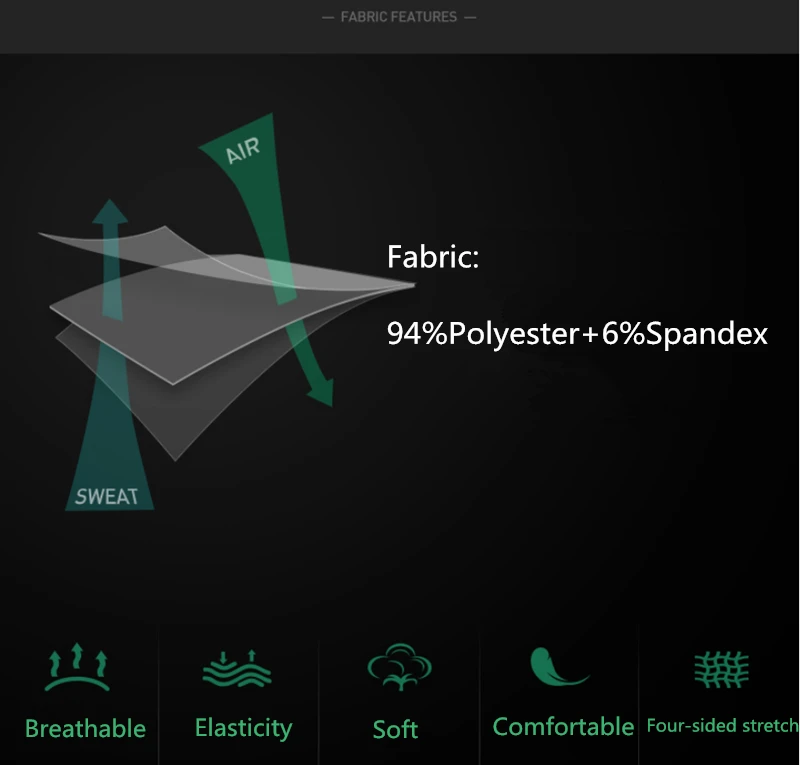
Task: Click the Four-sided stretch text label
Action: point(722,726)
